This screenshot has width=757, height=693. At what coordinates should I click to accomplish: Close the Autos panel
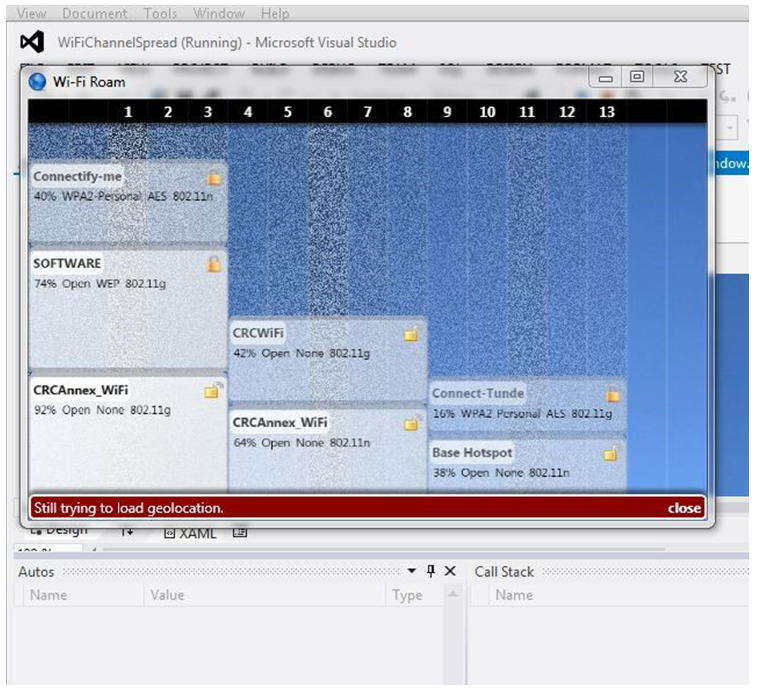coord(450,571)
